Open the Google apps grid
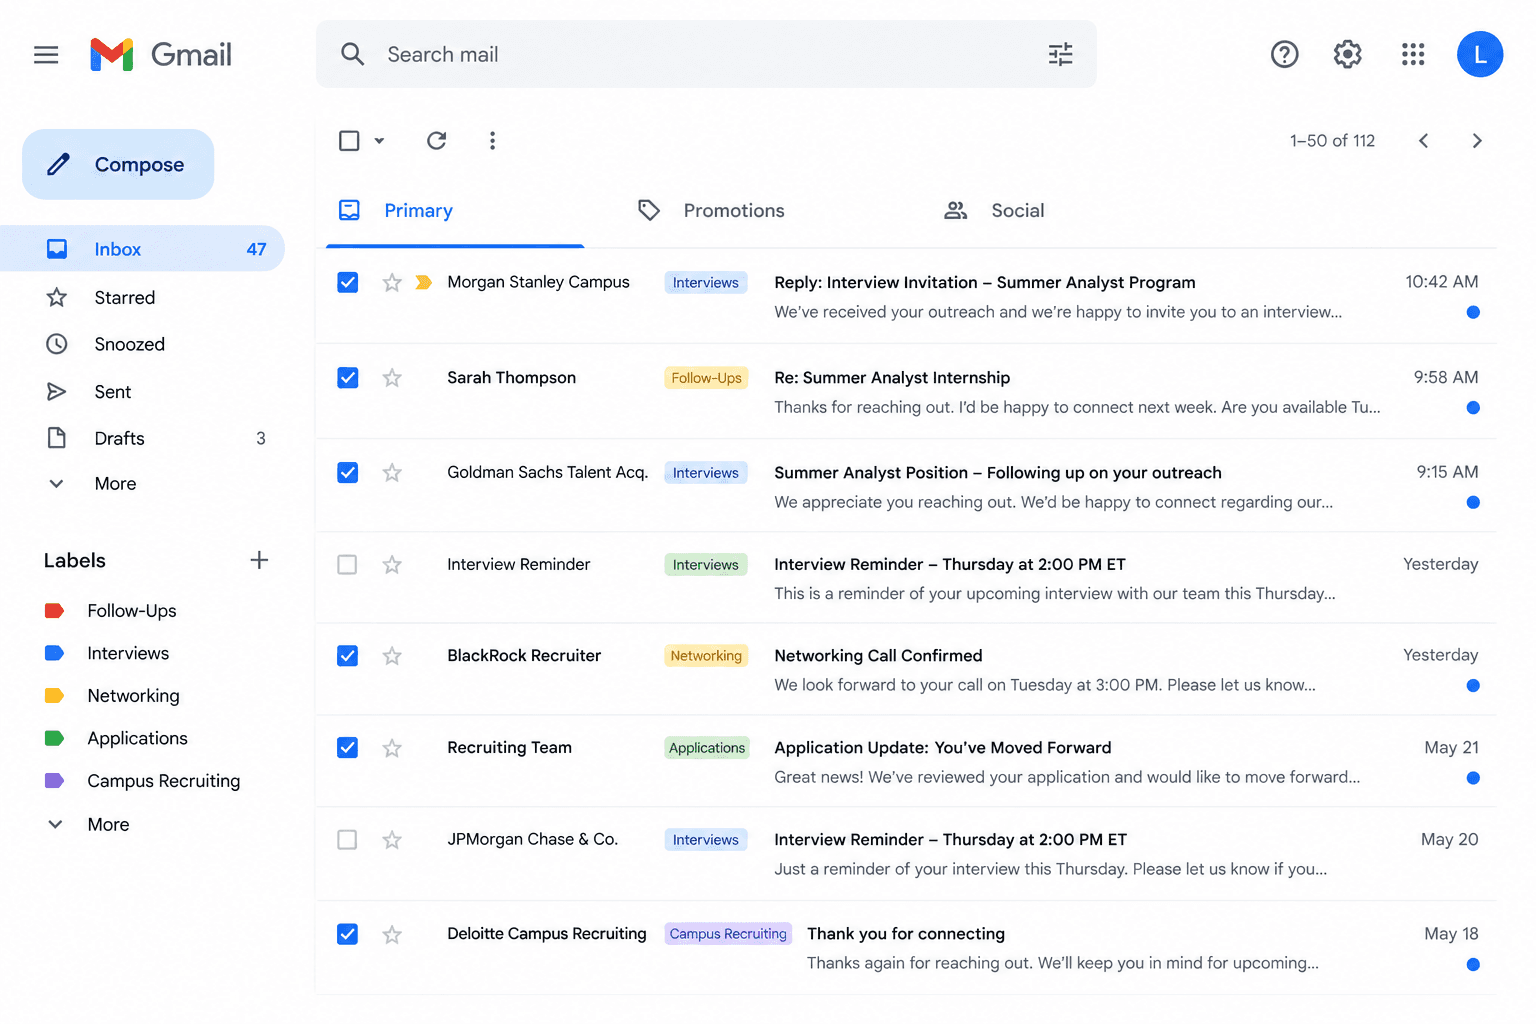1536x1024 pixels. pos(1413,54)
